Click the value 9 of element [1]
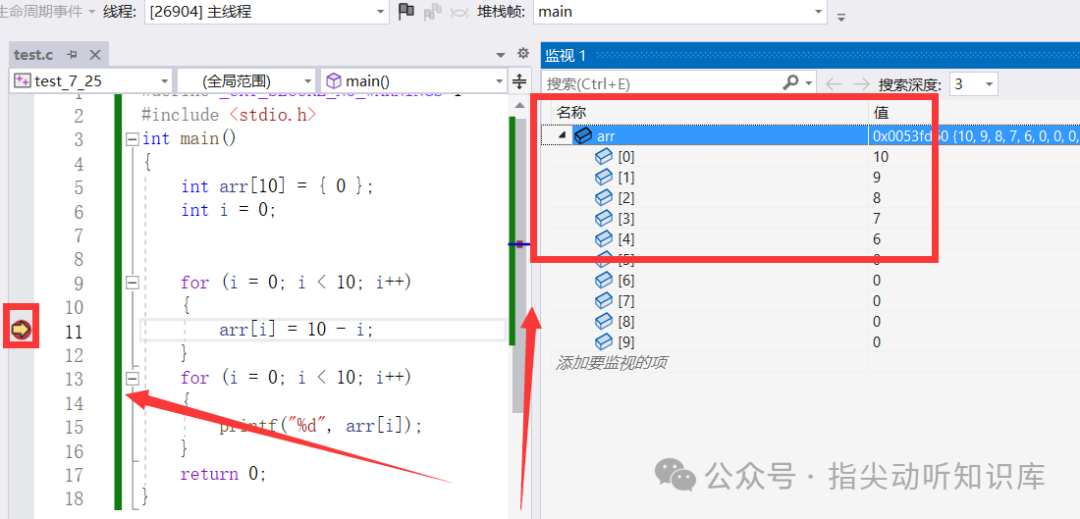The width and height of the screenshot is (1080, 519). click(877, 178)
